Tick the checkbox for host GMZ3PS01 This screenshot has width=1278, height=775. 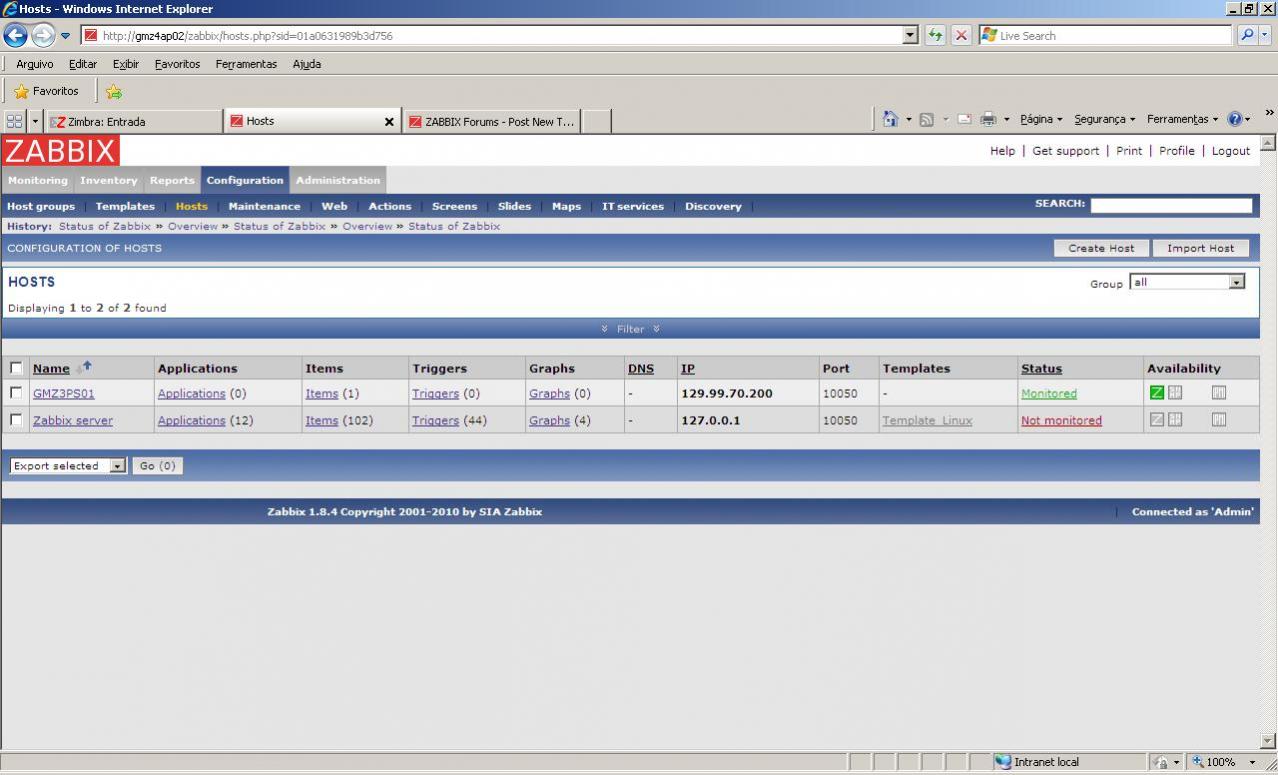coord(16,393)
